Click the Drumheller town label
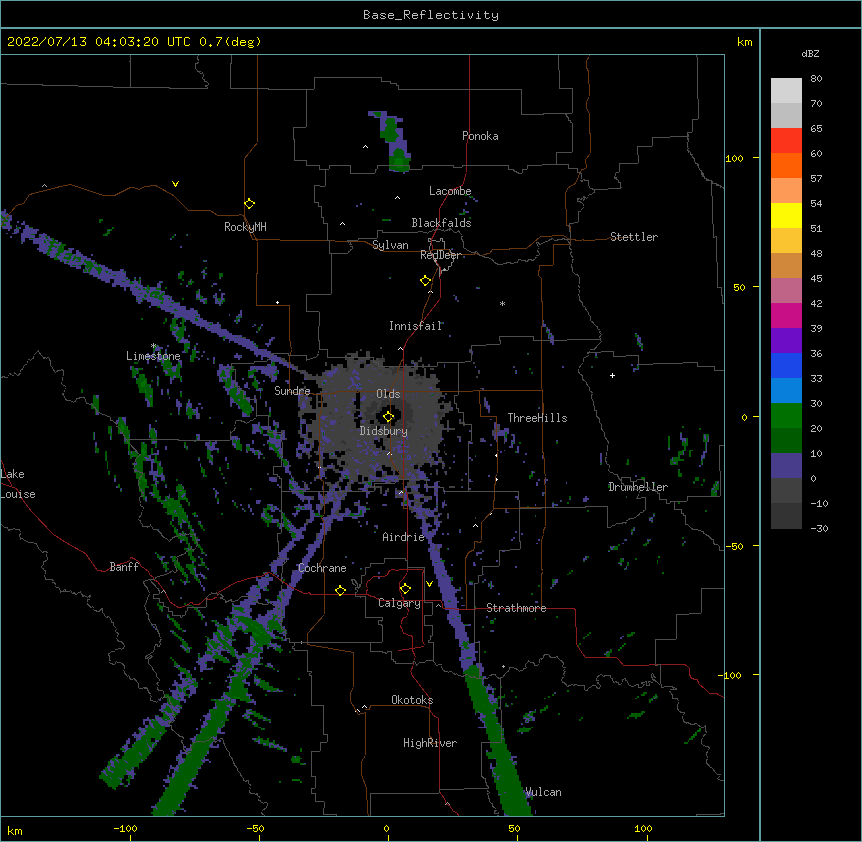The width and height of the screenshot is (862, 842). pyautogui.click(x=638, y=487)
